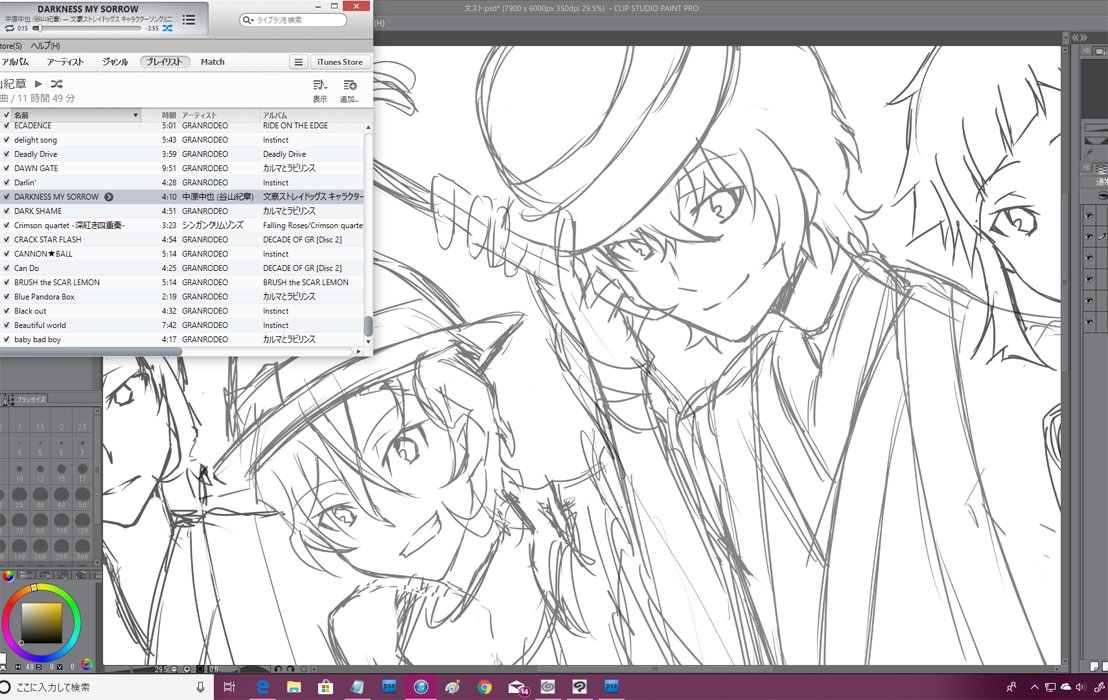The height and width of the screenshot is (700, 1108).
Task: Click the sort arrow on the 名前 column
Action: coord(136,115)
